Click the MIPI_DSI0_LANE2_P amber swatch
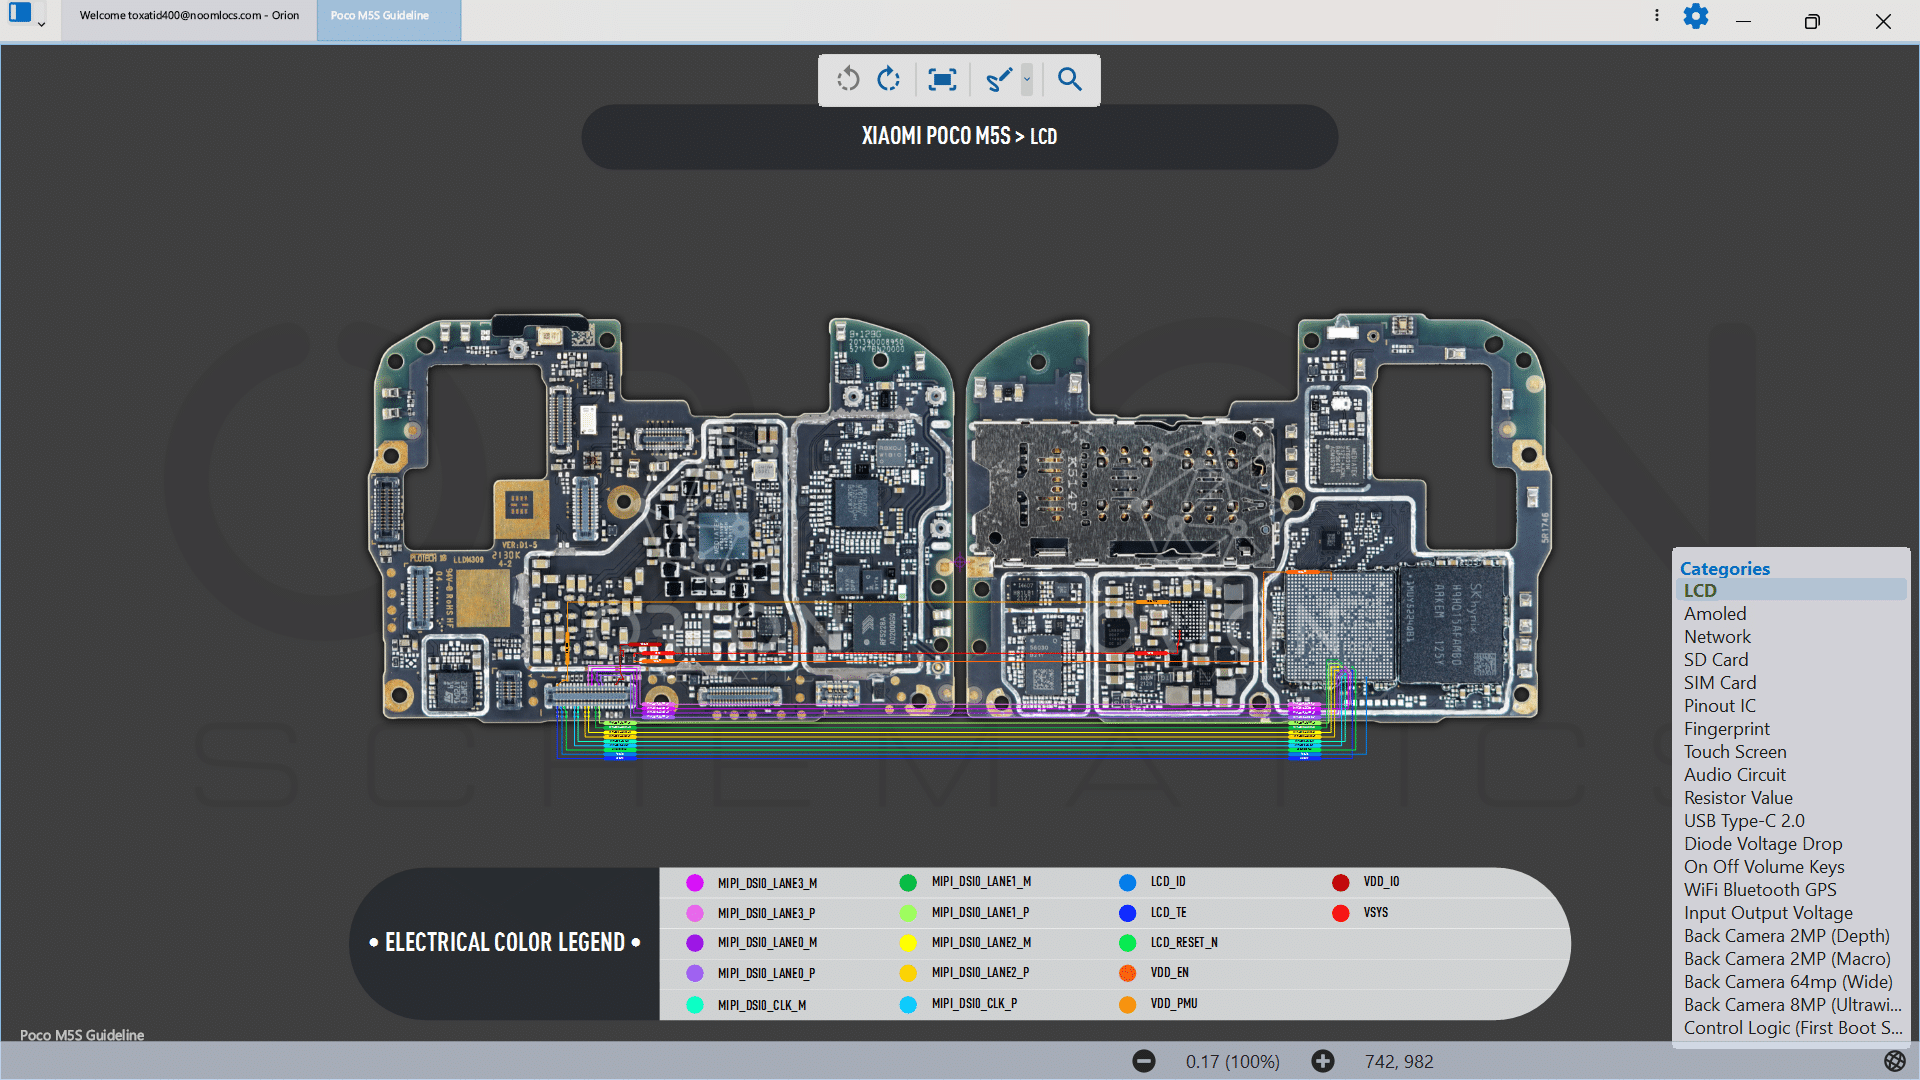 tap(908, 973)
